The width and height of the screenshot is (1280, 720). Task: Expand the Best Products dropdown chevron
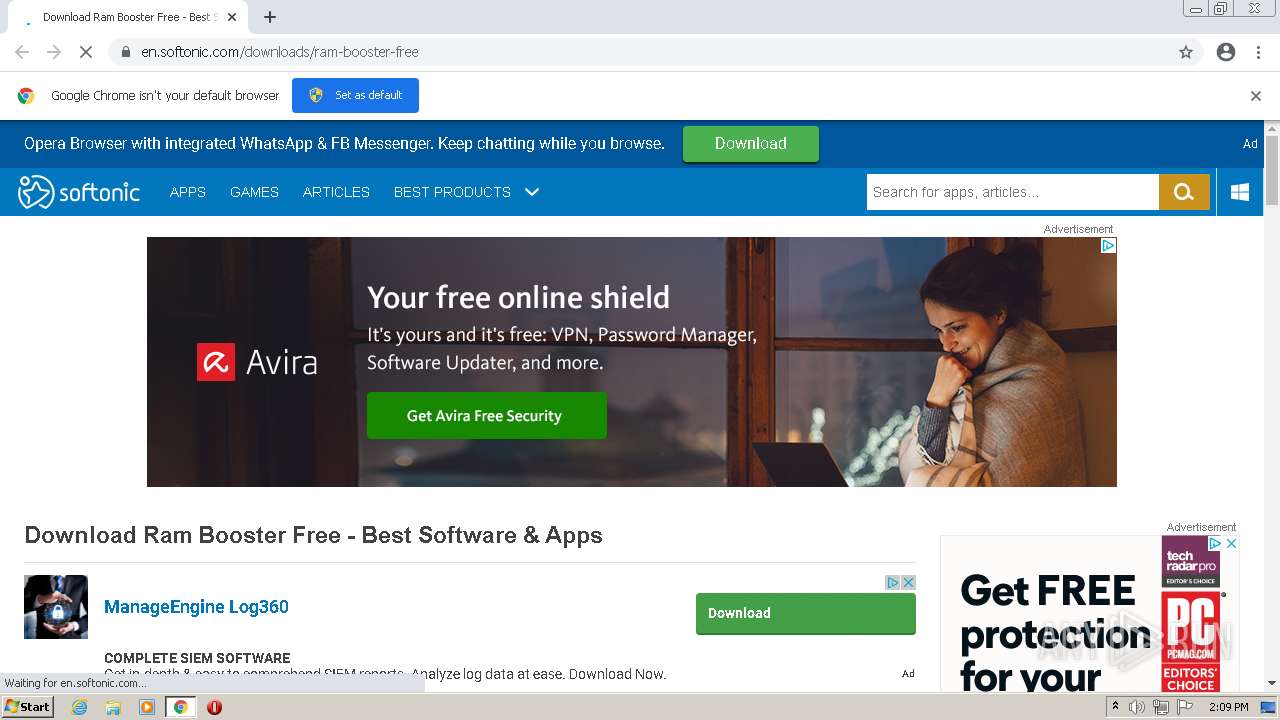pos(532,192)
